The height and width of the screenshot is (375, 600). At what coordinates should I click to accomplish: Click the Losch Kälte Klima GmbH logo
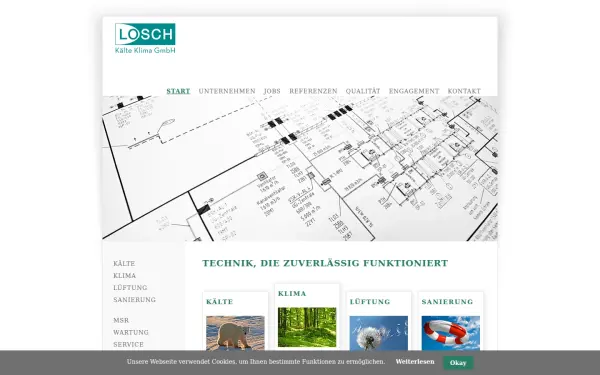pyautogui.click(x=145, y=38)
